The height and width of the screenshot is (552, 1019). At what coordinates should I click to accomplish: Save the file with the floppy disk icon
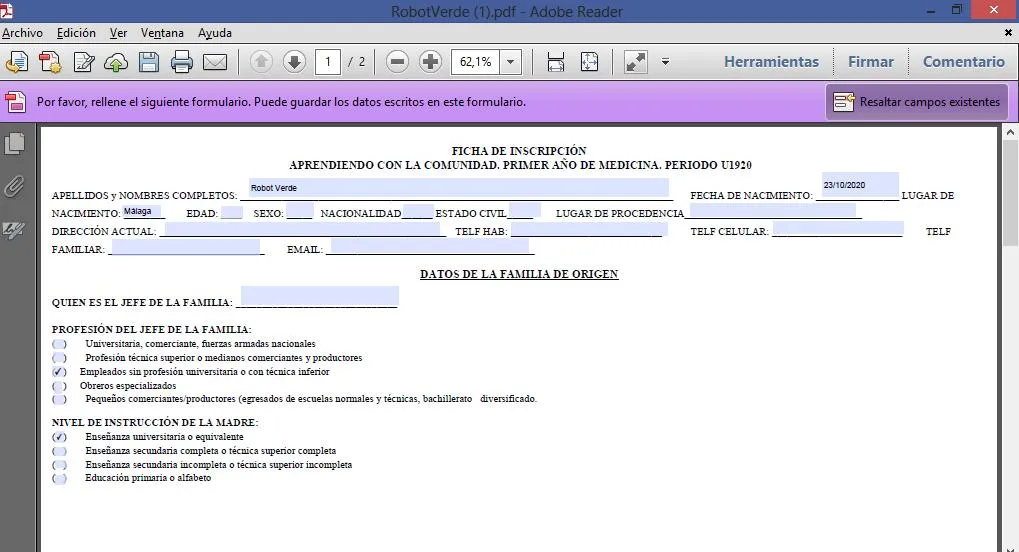pos(149,62)
